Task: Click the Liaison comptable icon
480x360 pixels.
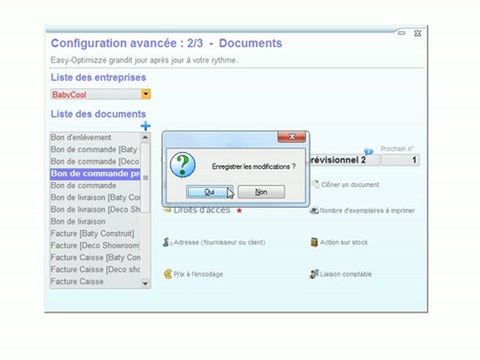Action: pos(314,274)
